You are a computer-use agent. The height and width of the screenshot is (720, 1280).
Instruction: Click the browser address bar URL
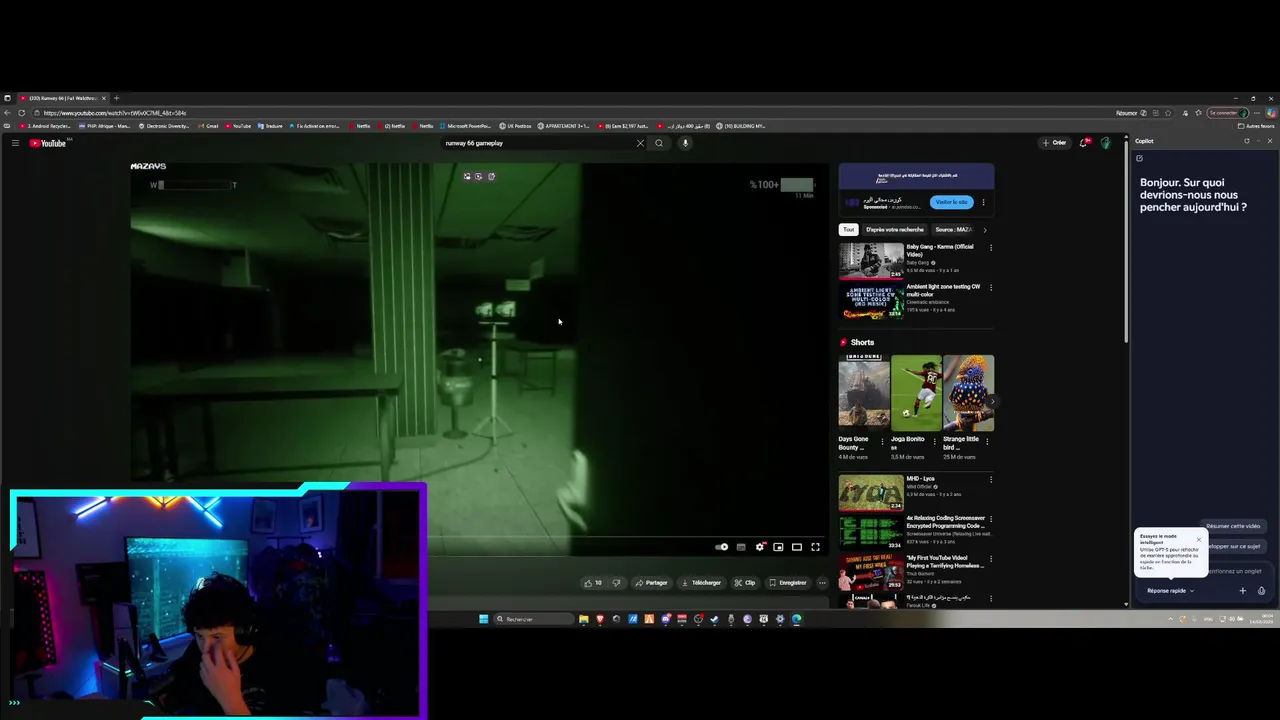point(115,113)
